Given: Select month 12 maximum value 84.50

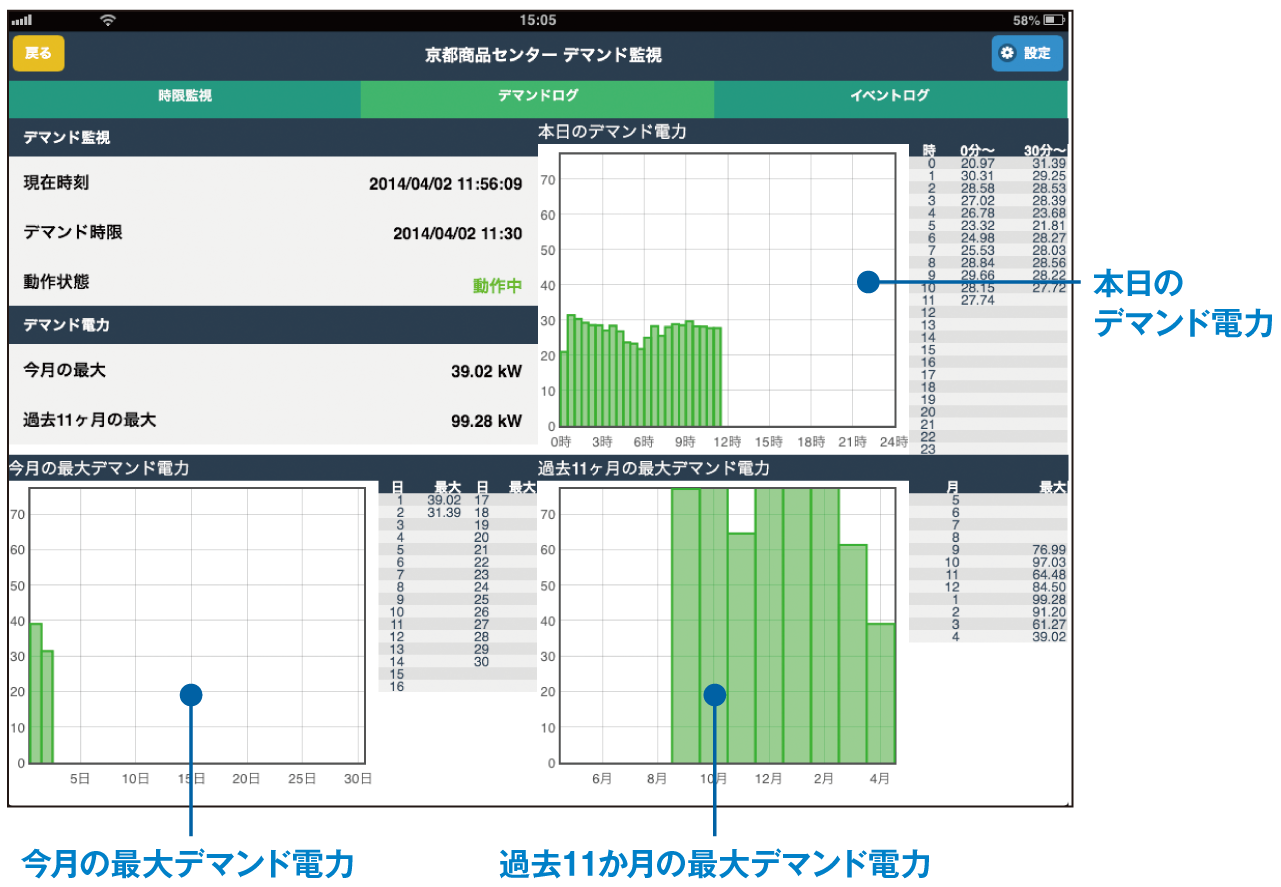Looking at the screenshot, I should point(1049,587).
